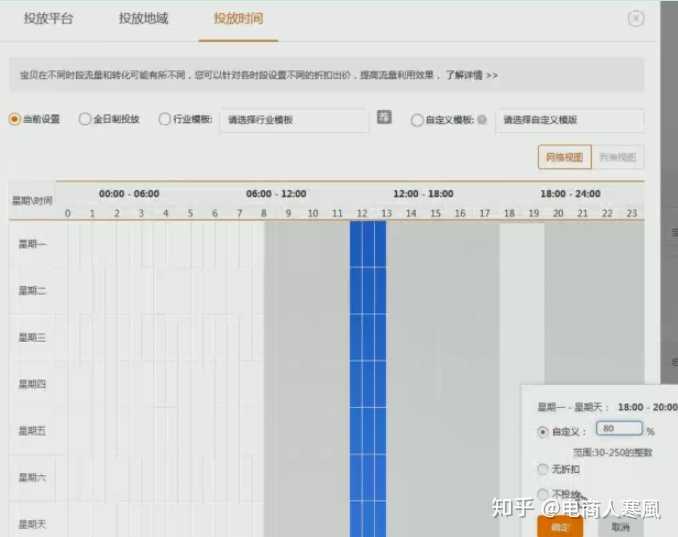This screenshot has width=678, height=537.
Task: Pick the 无折扣 option in popup
Action: click(x=543, y=468)
